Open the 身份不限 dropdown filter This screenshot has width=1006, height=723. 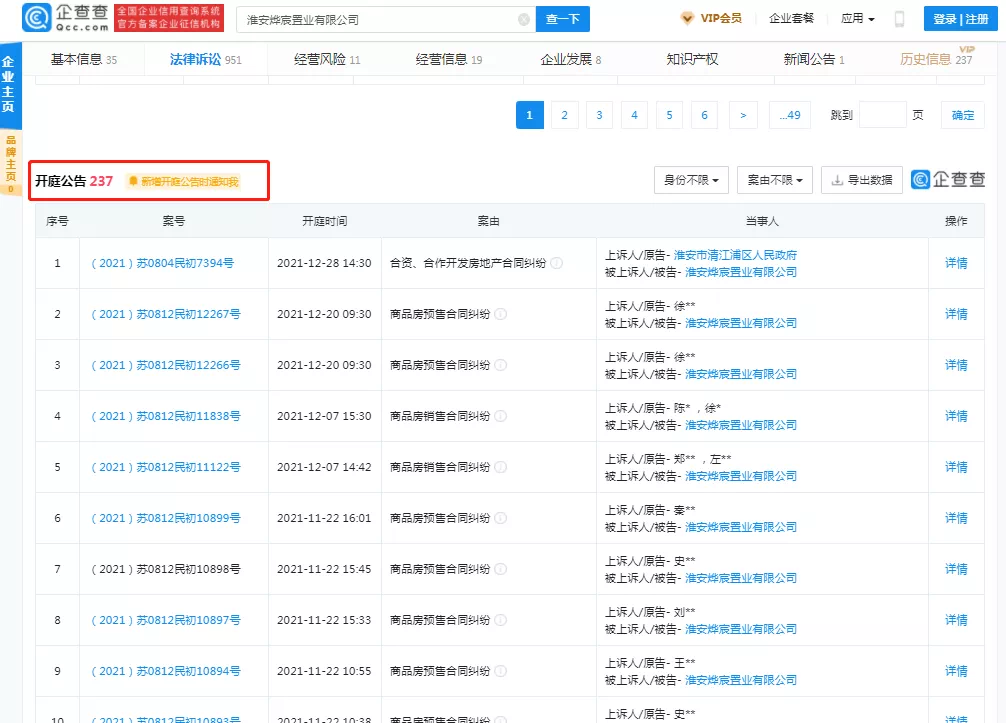pyautogui.click(x=691, y=180)
